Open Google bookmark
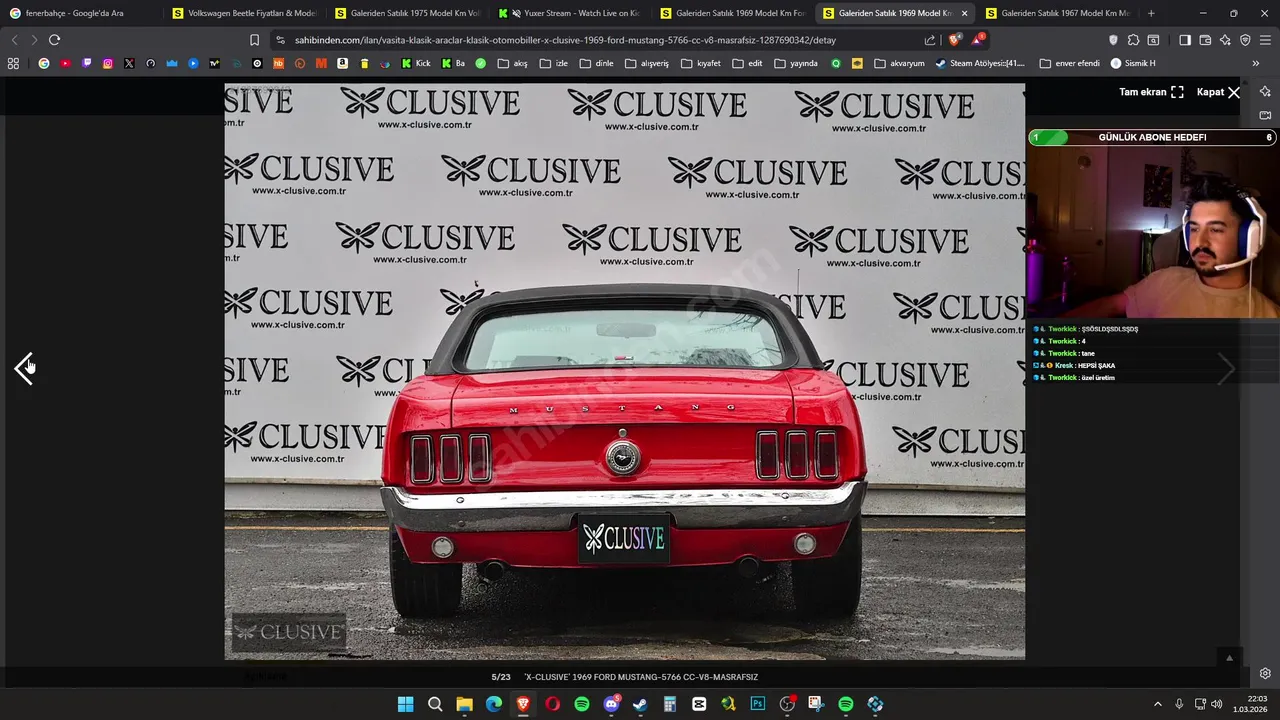Viewport: 1280px width, 720px height. point(44,63)
